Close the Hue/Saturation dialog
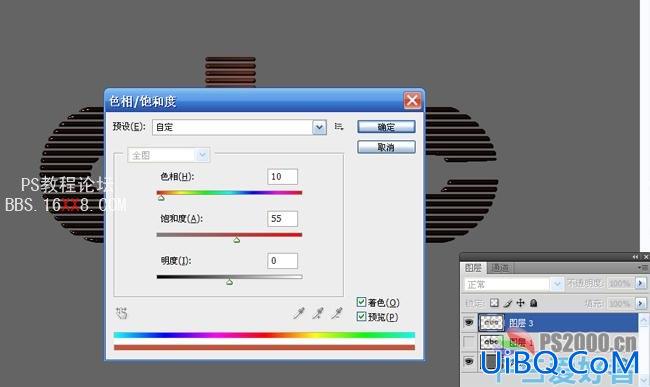 412,100
